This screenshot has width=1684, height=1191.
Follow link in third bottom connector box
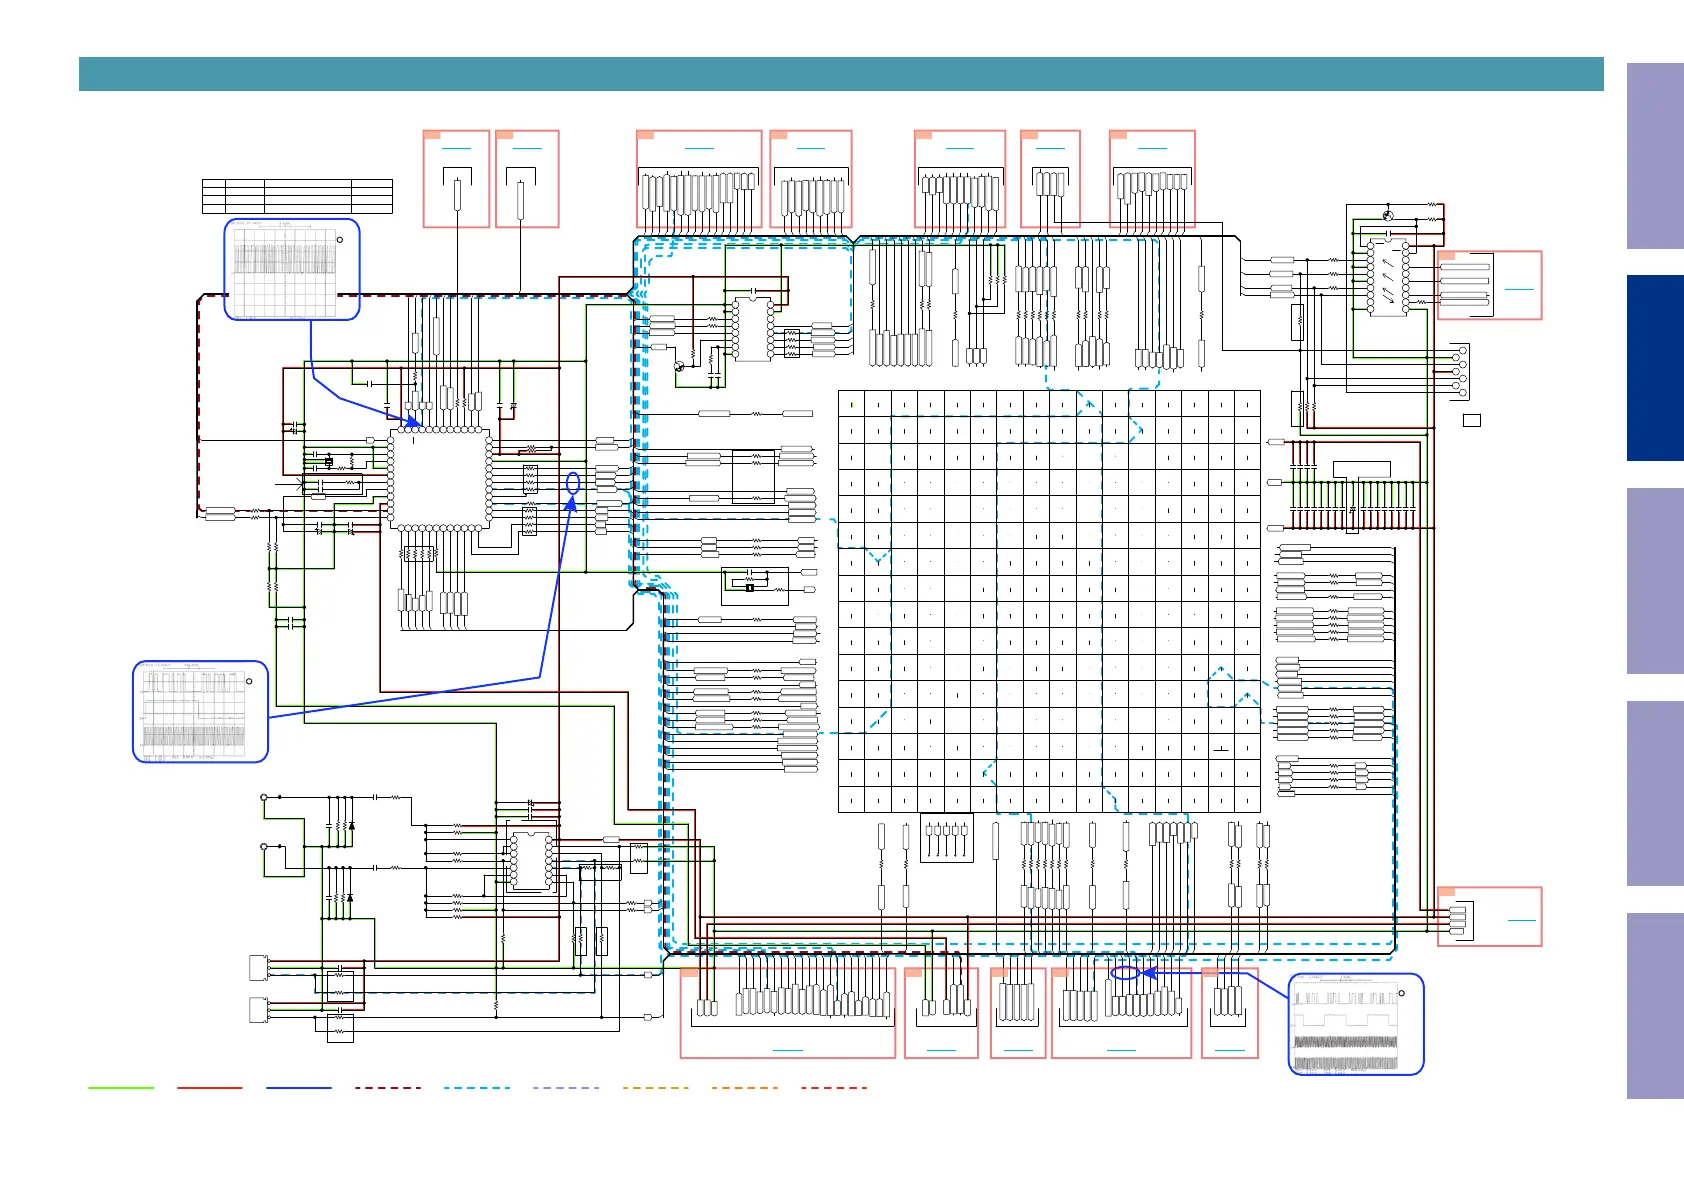point(1018,1050)
